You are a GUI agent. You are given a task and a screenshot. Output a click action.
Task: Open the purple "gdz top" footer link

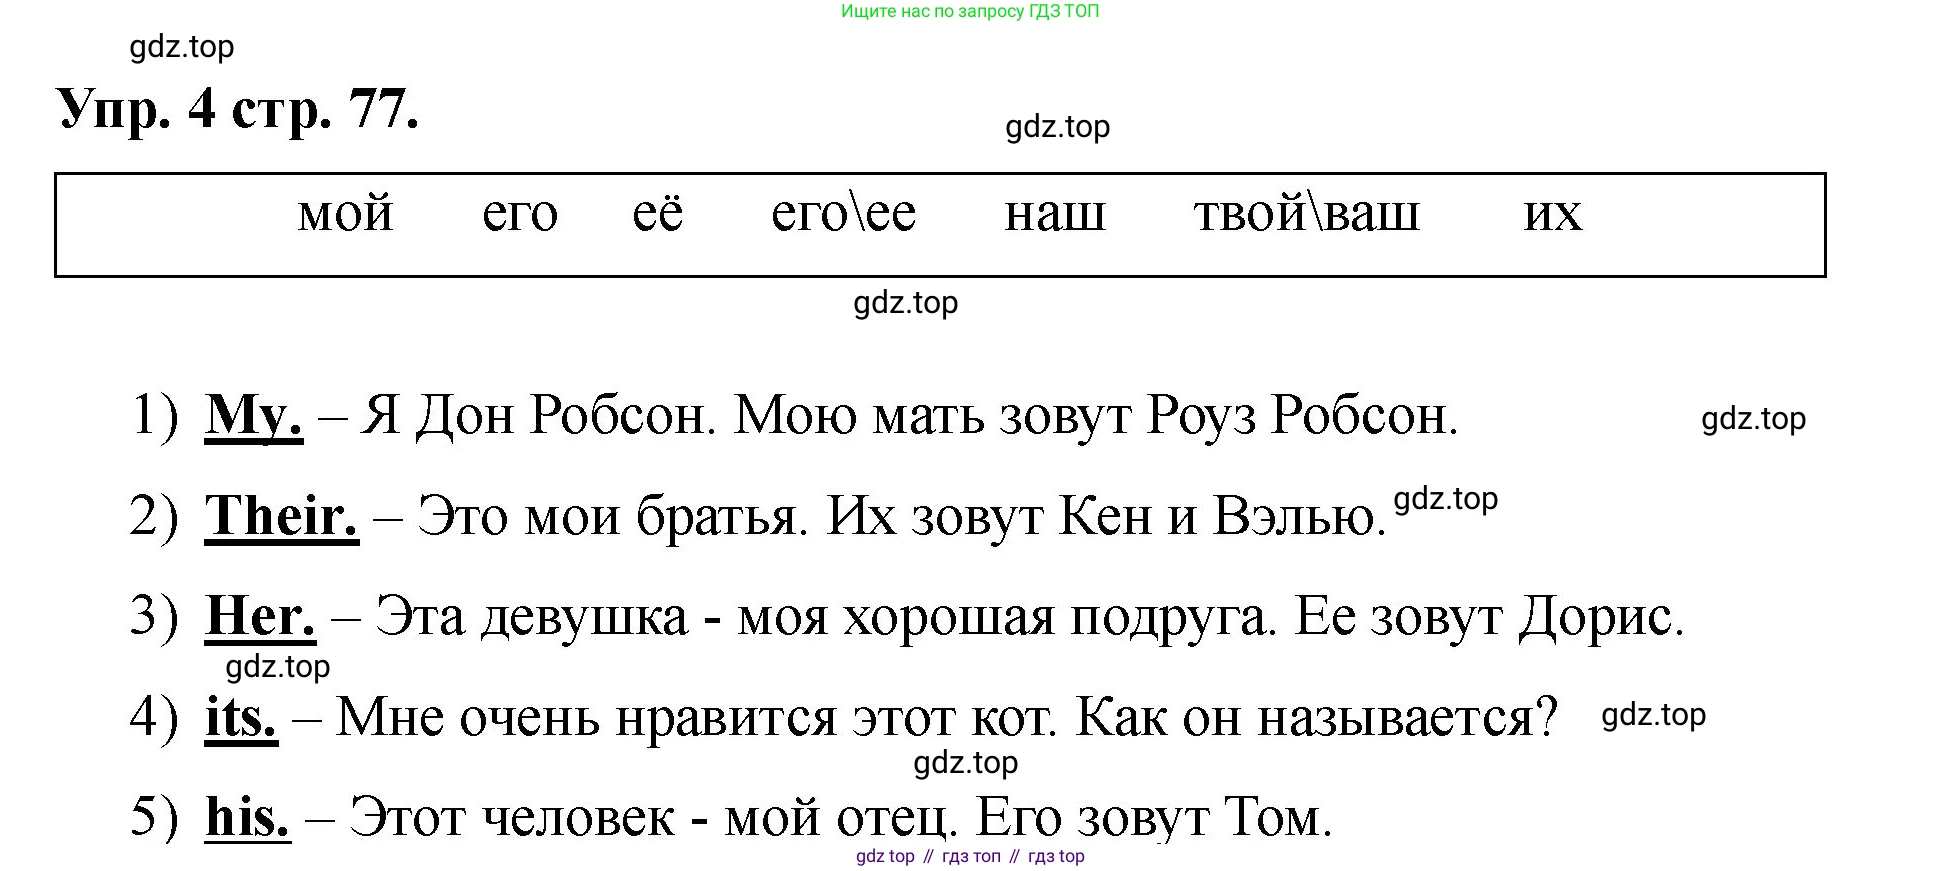(x=885, y=856)
